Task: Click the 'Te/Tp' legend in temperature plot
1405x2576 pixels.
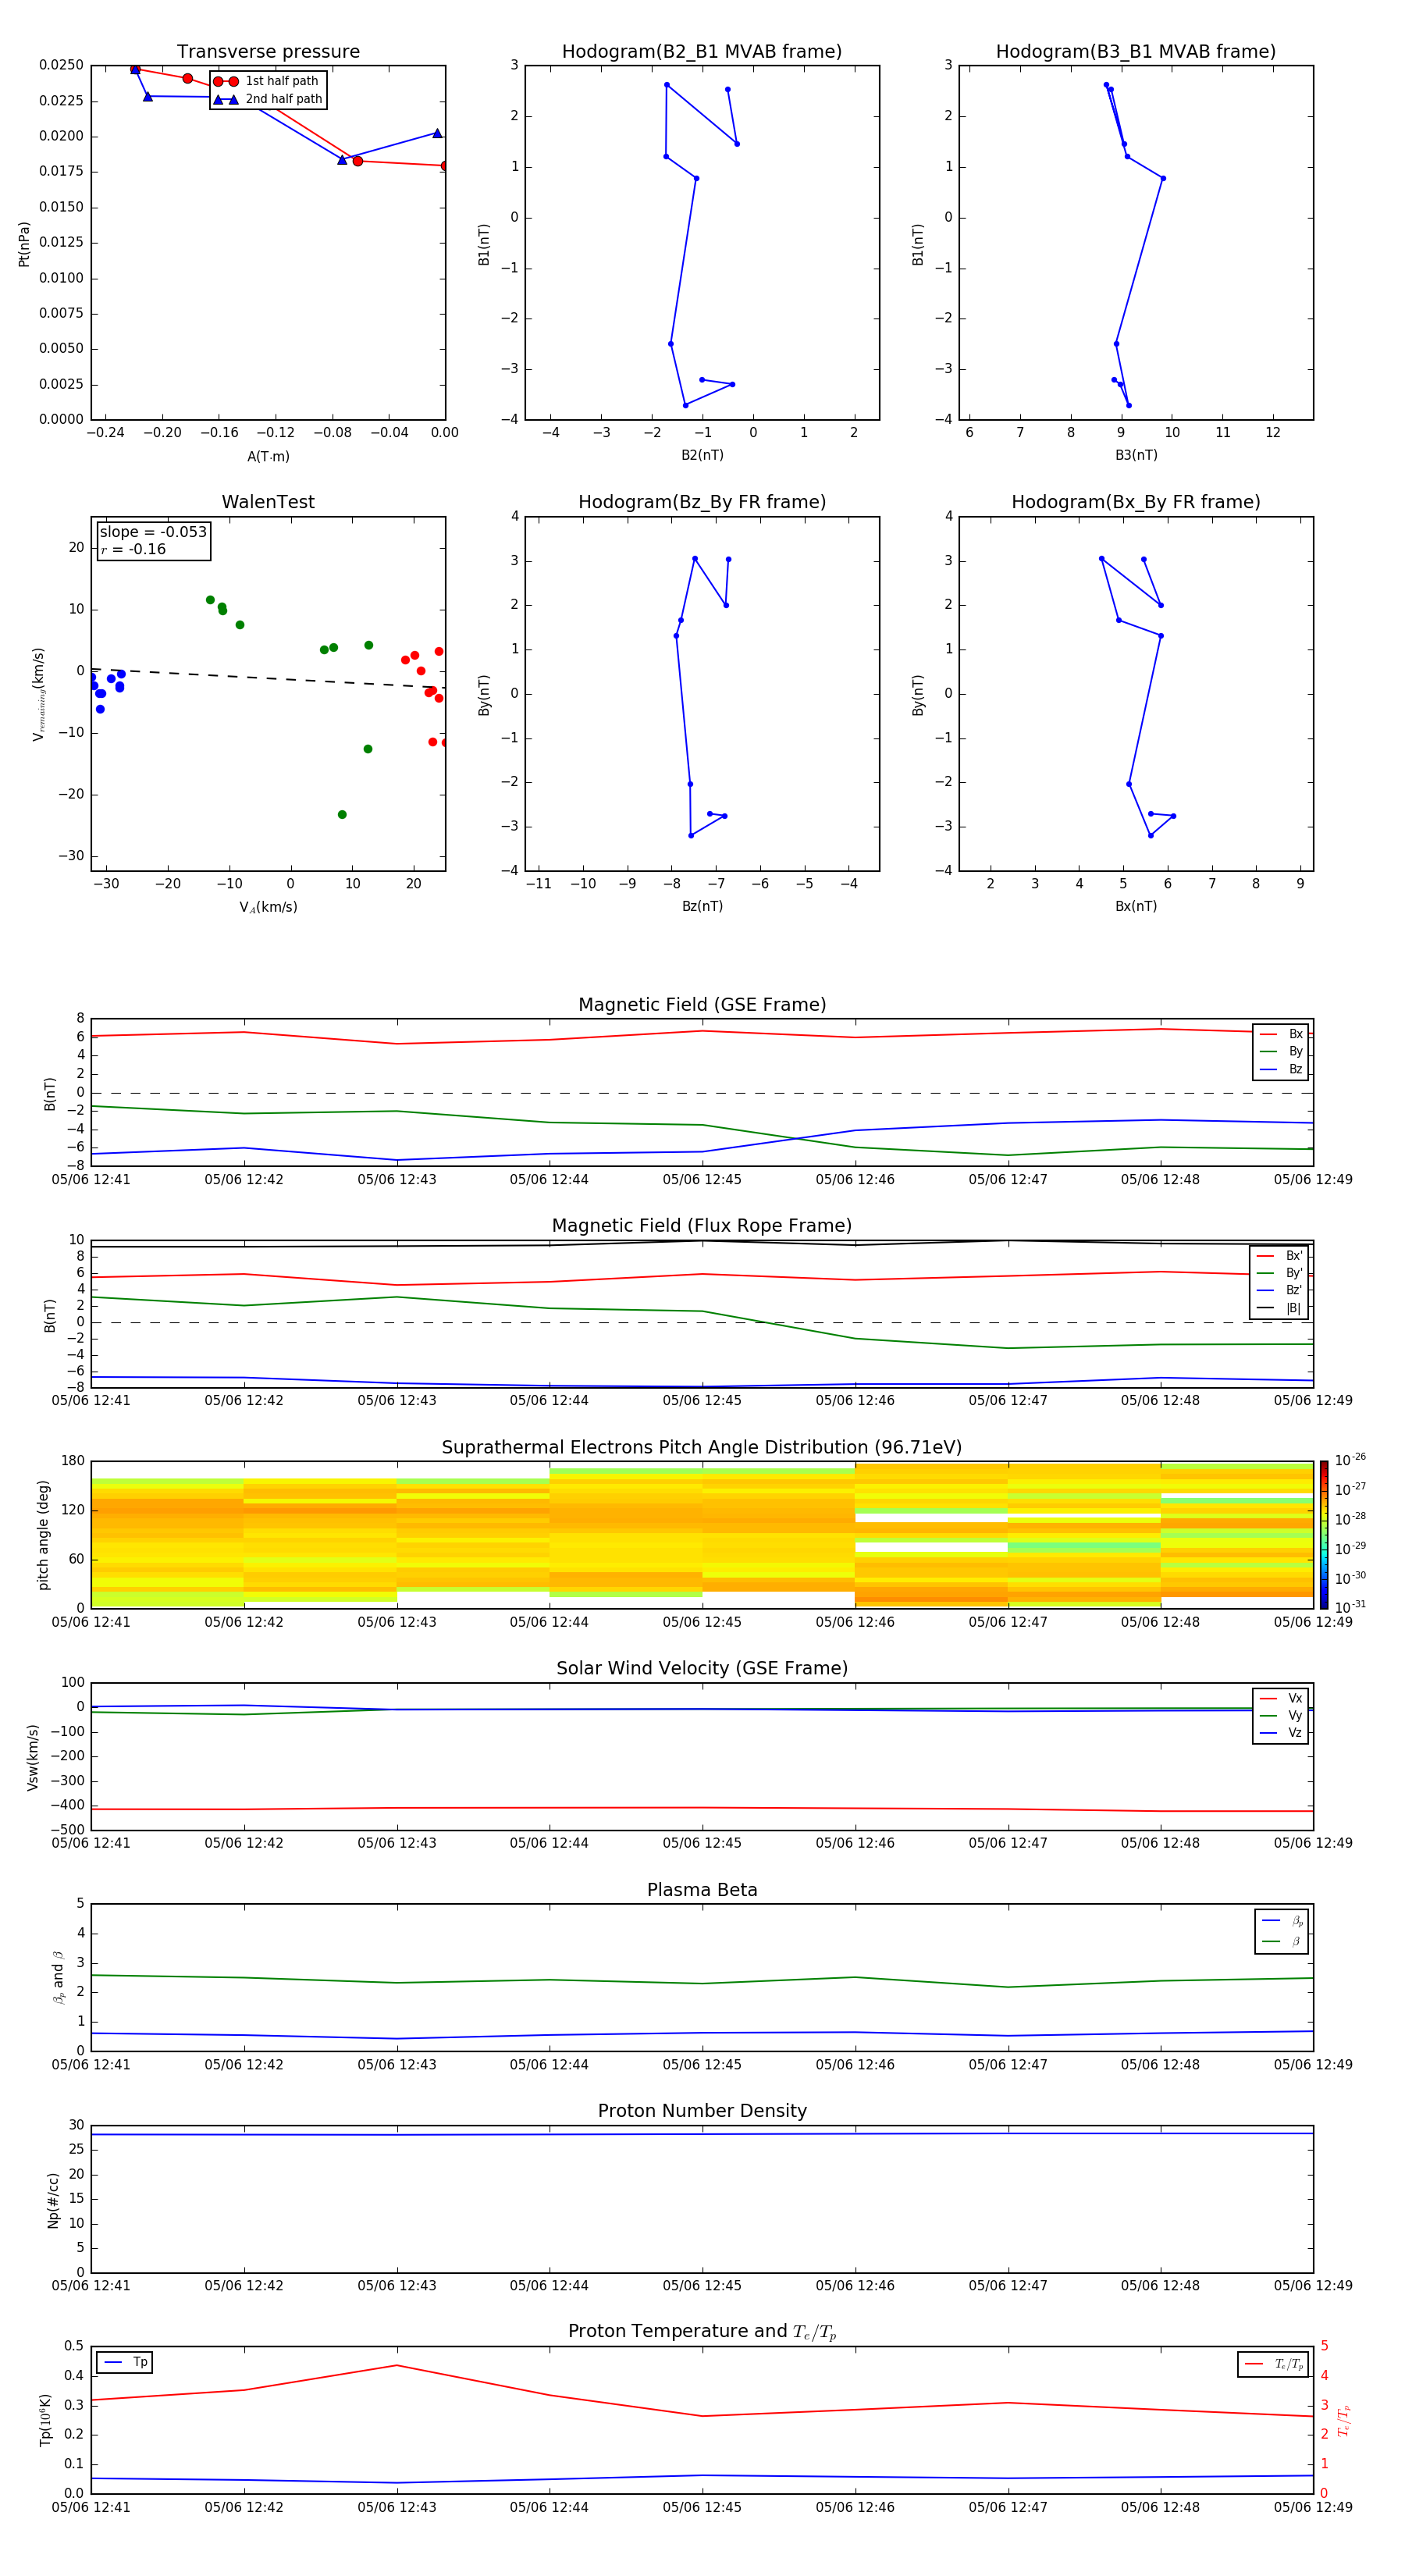Action: click(x=1273, y=2364)
